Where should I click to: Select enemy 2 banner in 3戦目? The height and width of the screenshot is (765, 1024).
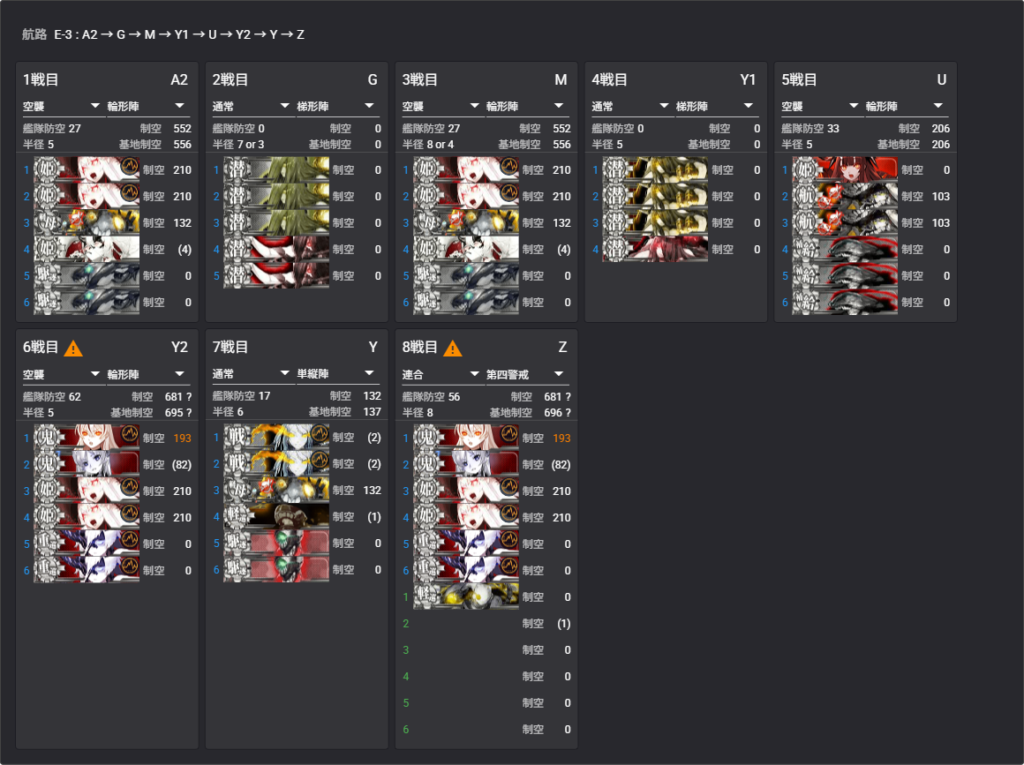466,196
